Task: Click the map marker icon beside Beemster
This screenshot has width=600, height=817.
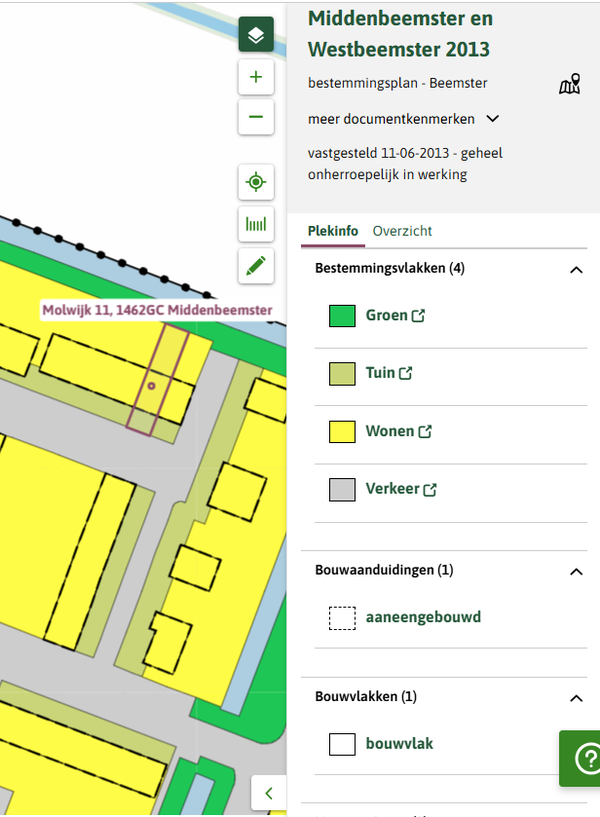Action: point(569,85)
